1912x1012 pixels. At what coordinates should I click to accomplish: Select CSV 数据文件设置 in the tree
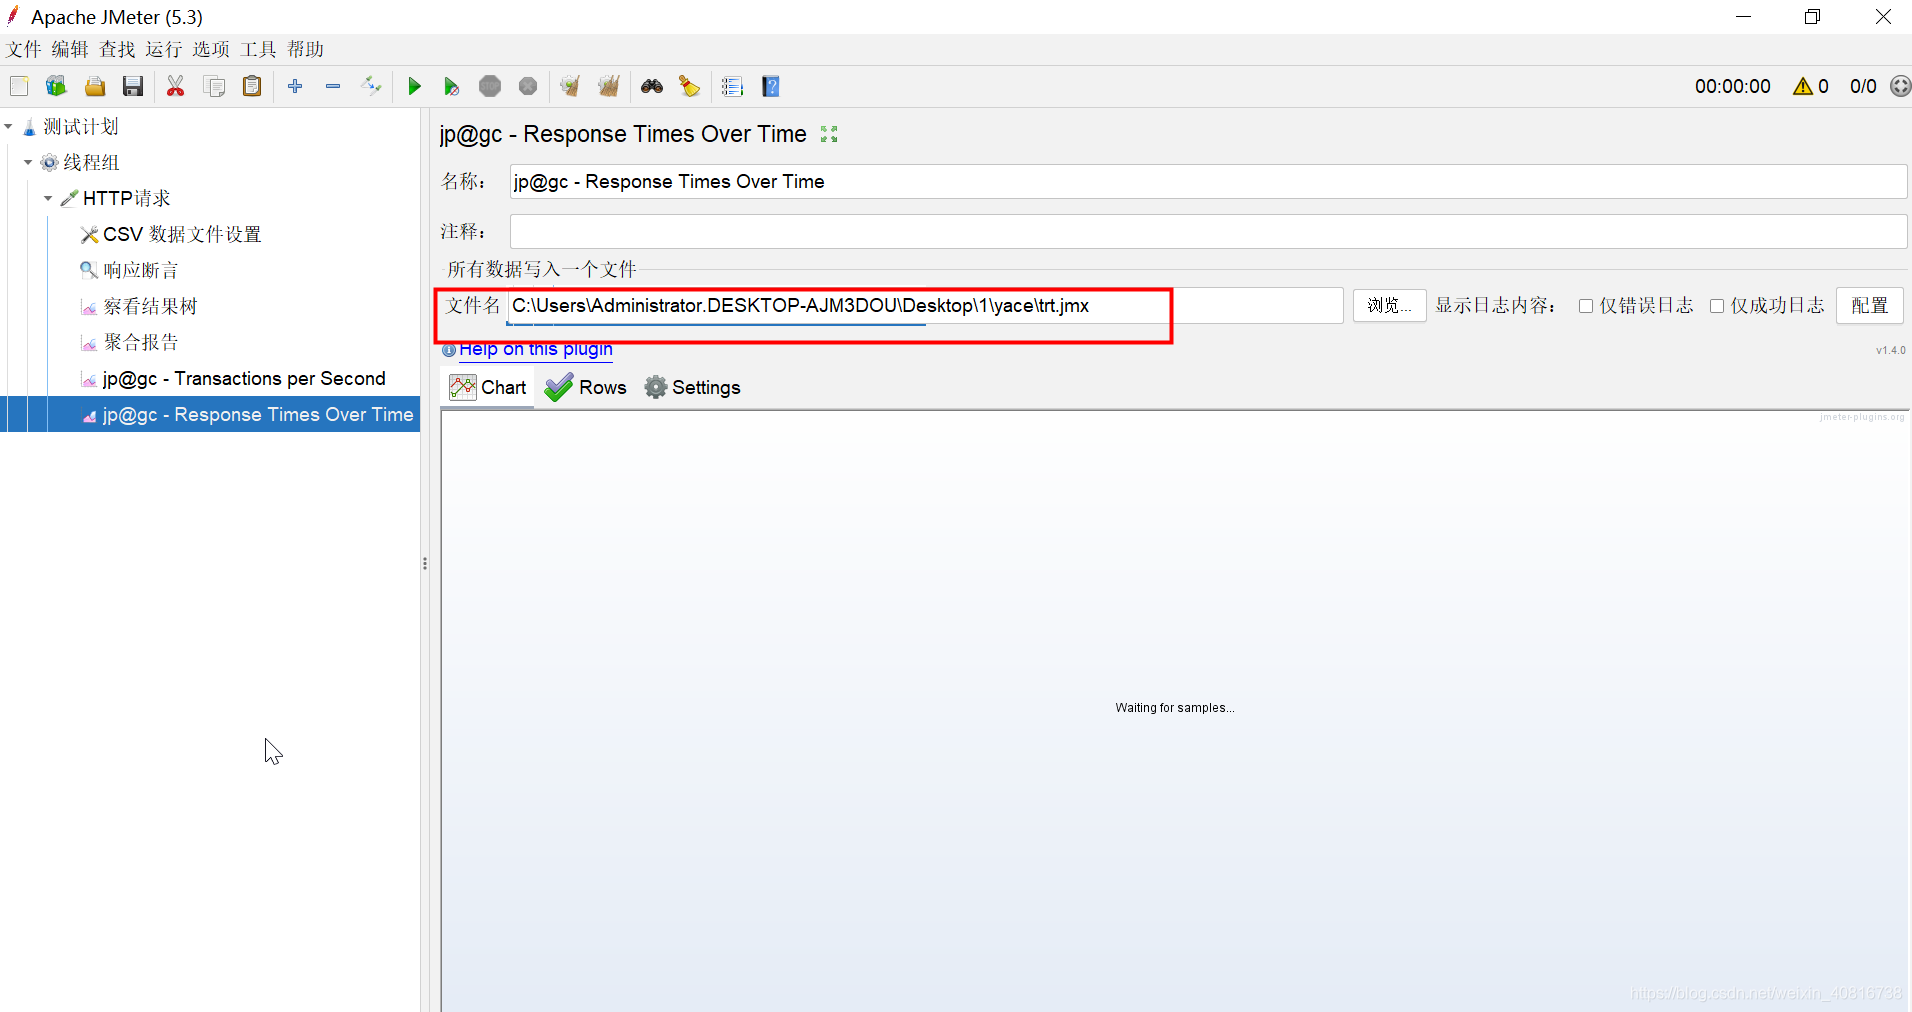(x=182, y=234)
